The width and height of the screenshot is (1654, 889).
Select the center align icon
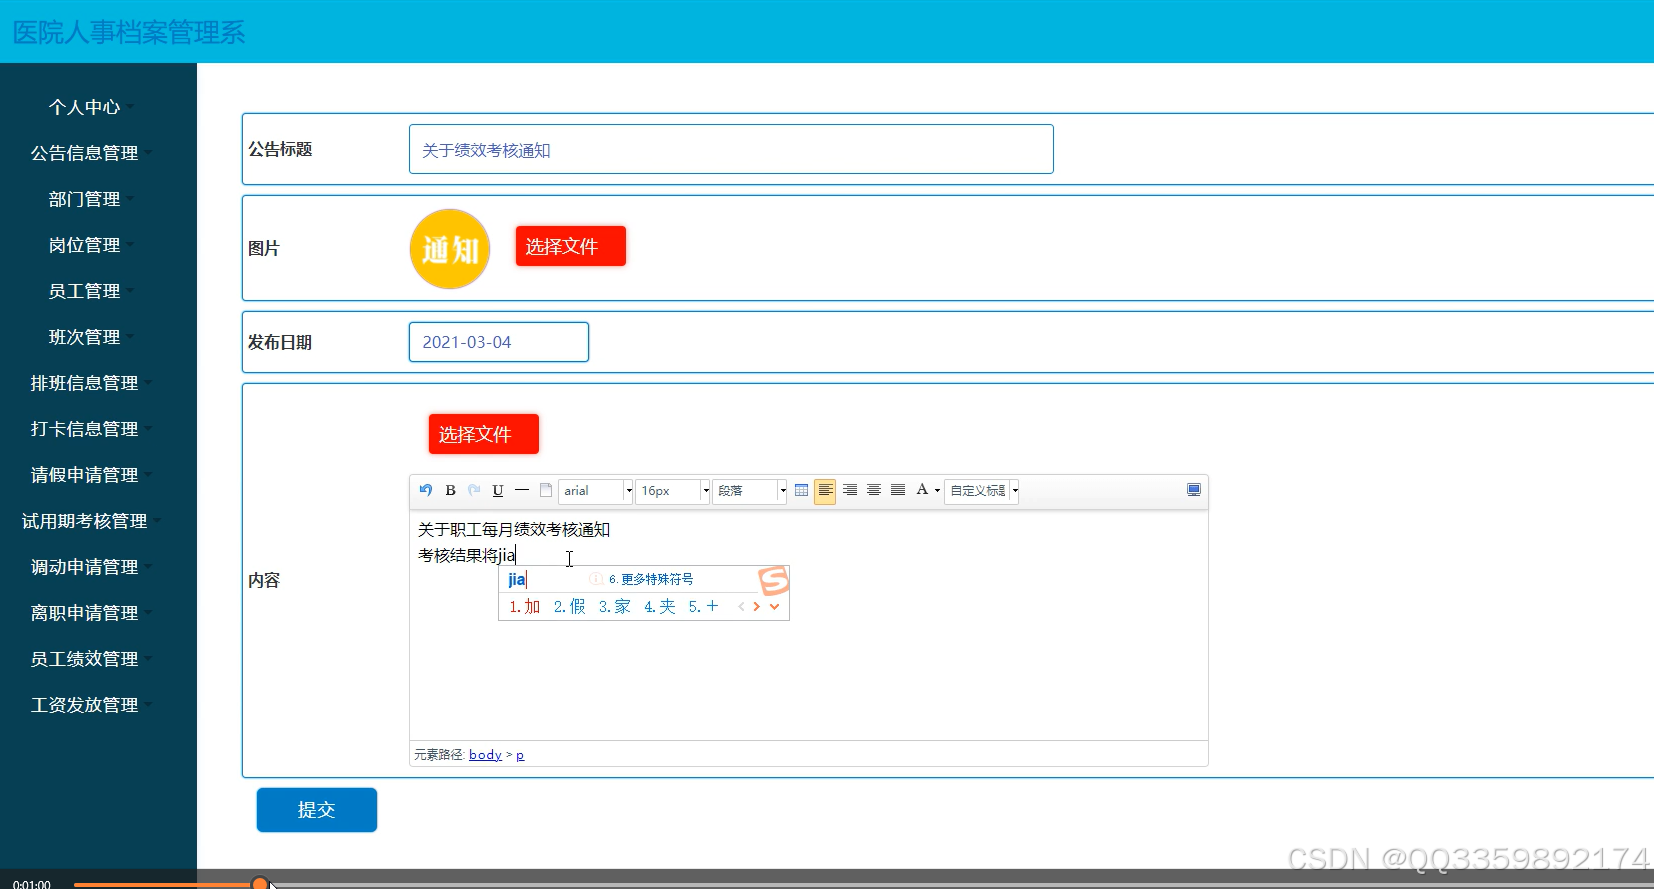point(874,490)
